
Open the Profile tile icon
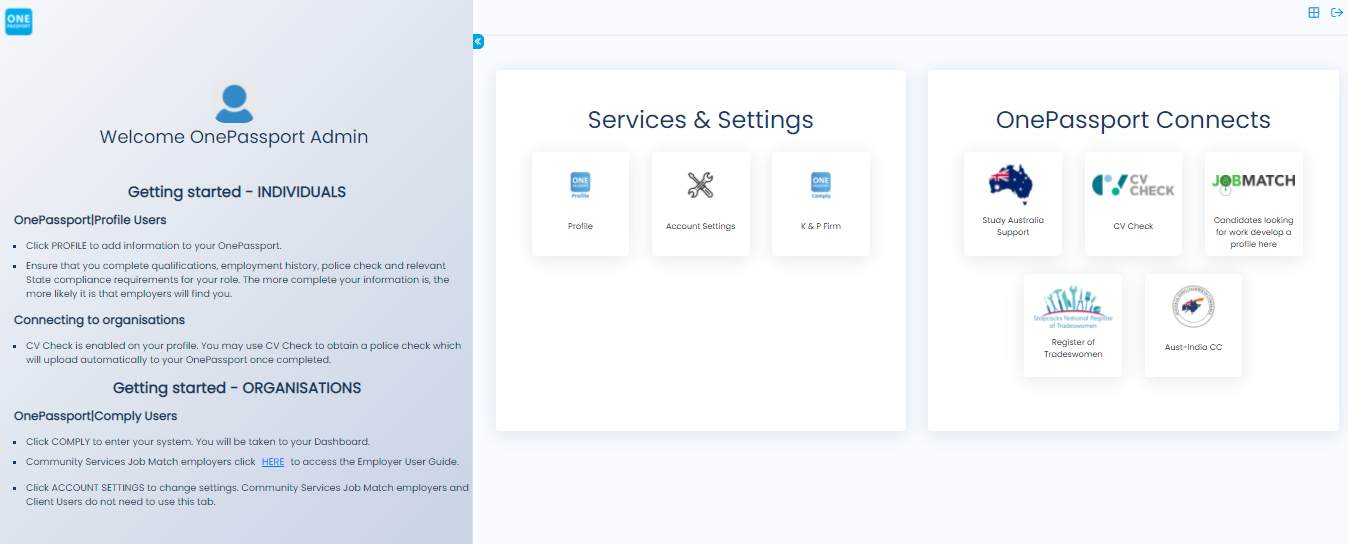click(x=580, y=185)
